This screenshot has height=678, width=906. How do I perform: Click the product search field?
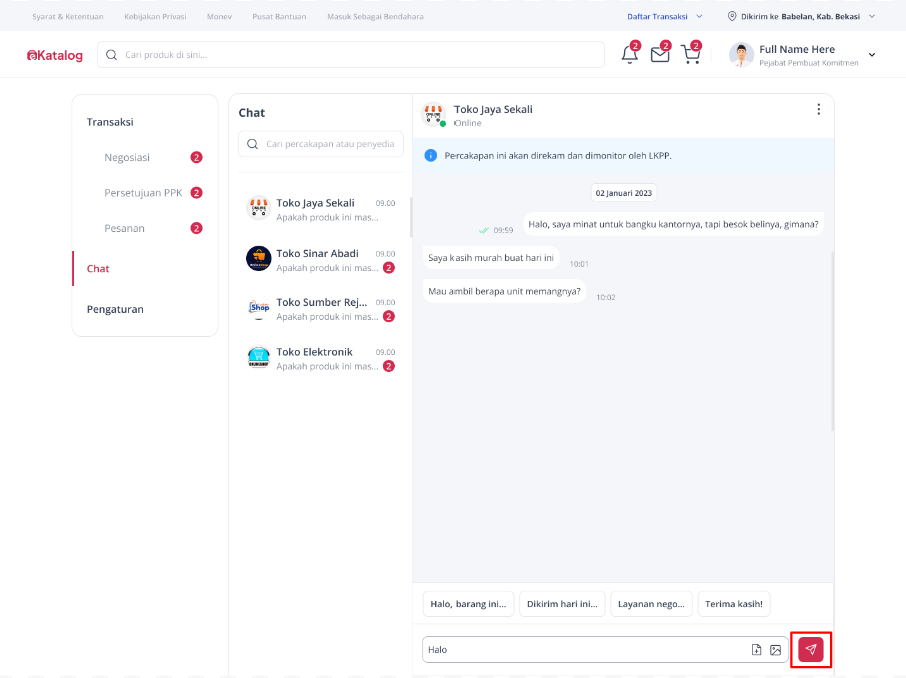pos(351,55)
